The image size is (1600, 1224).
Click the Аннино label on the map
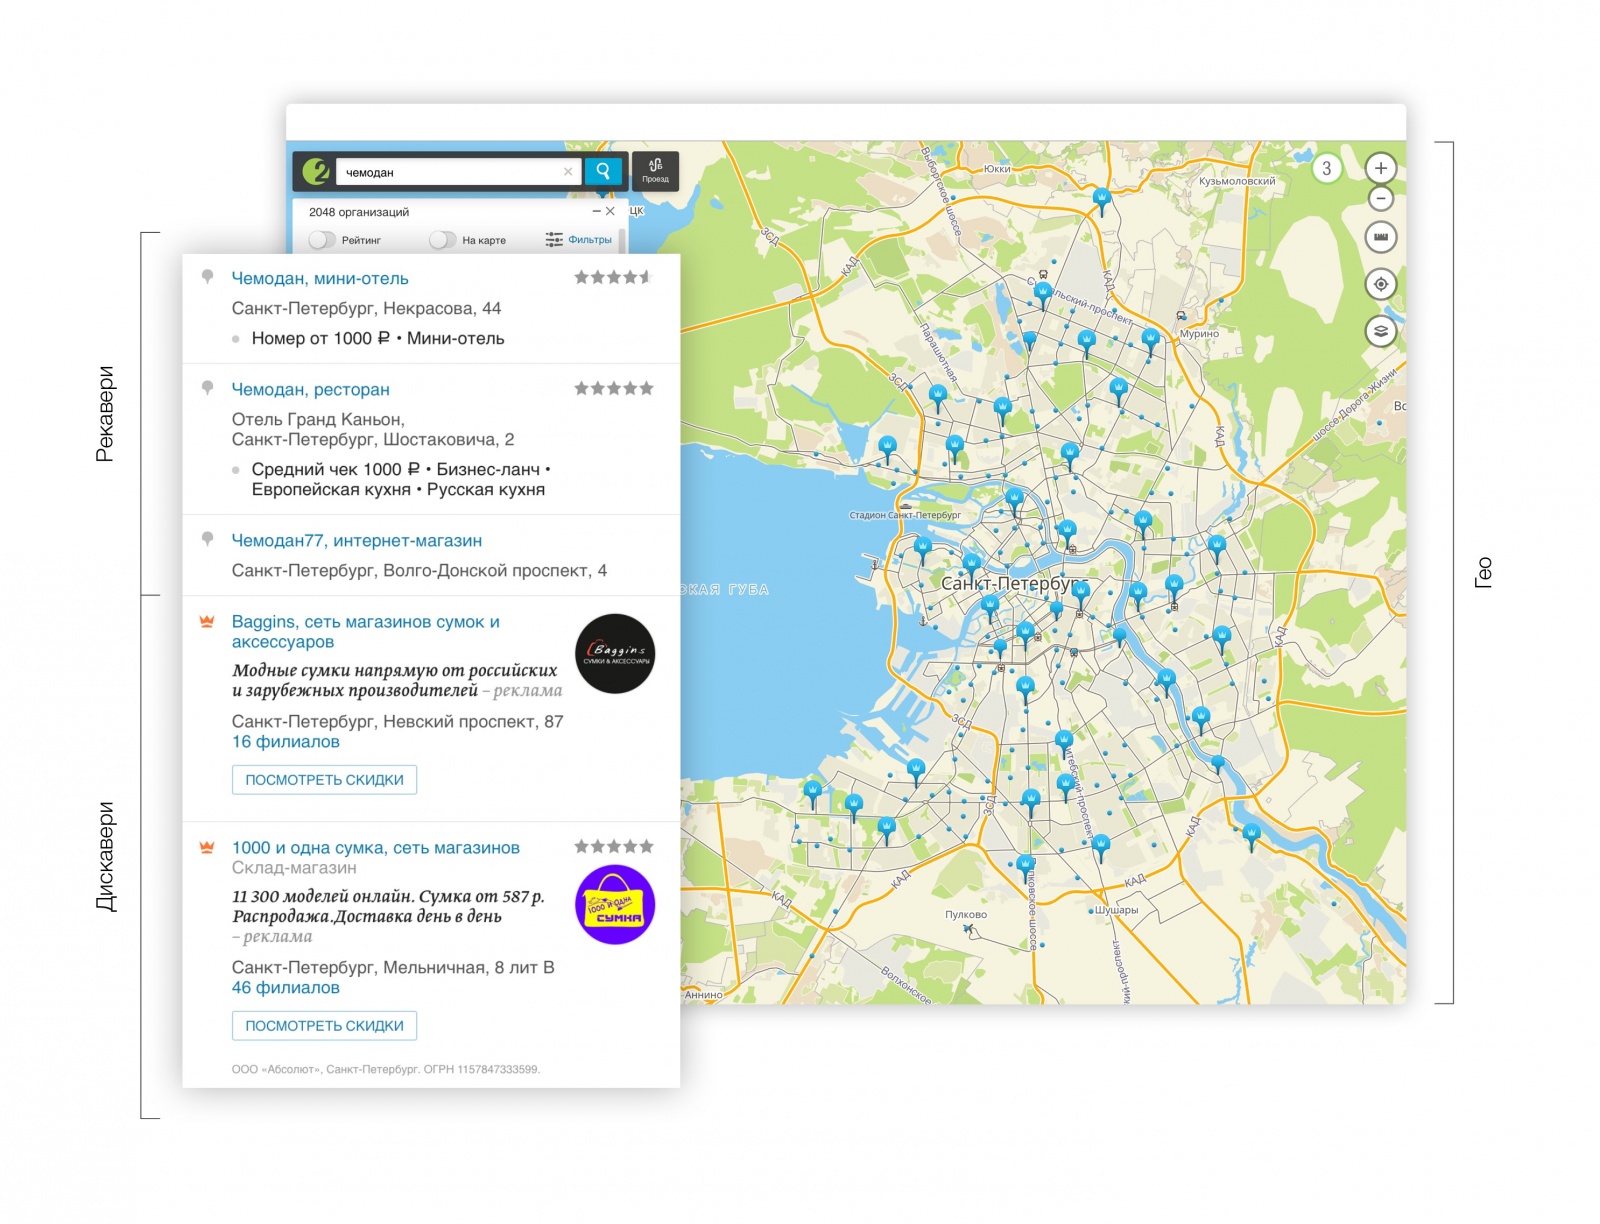[704, 994]
